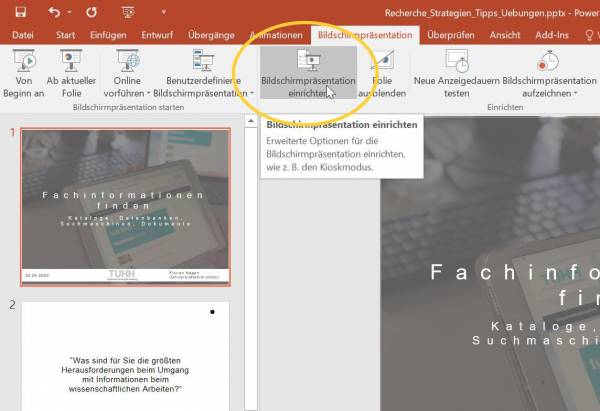The width and height of the screenshot is (600, 411).
Task: Select the Übergänge tab
Action: coord(211,35)
